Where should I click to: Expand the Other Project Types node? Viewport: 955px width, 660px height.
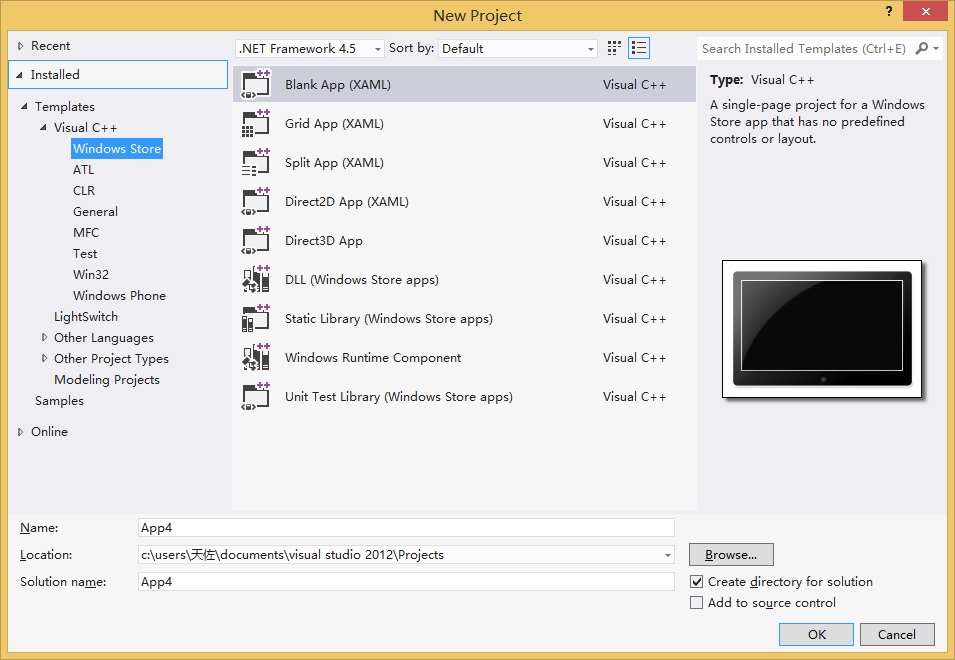44,358
